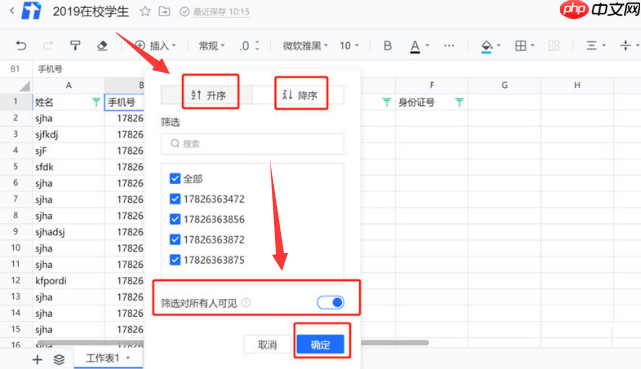Open the filter icon left of 身份证号
The height and width of the screenshot is (369, 641).
click(386, 102)
